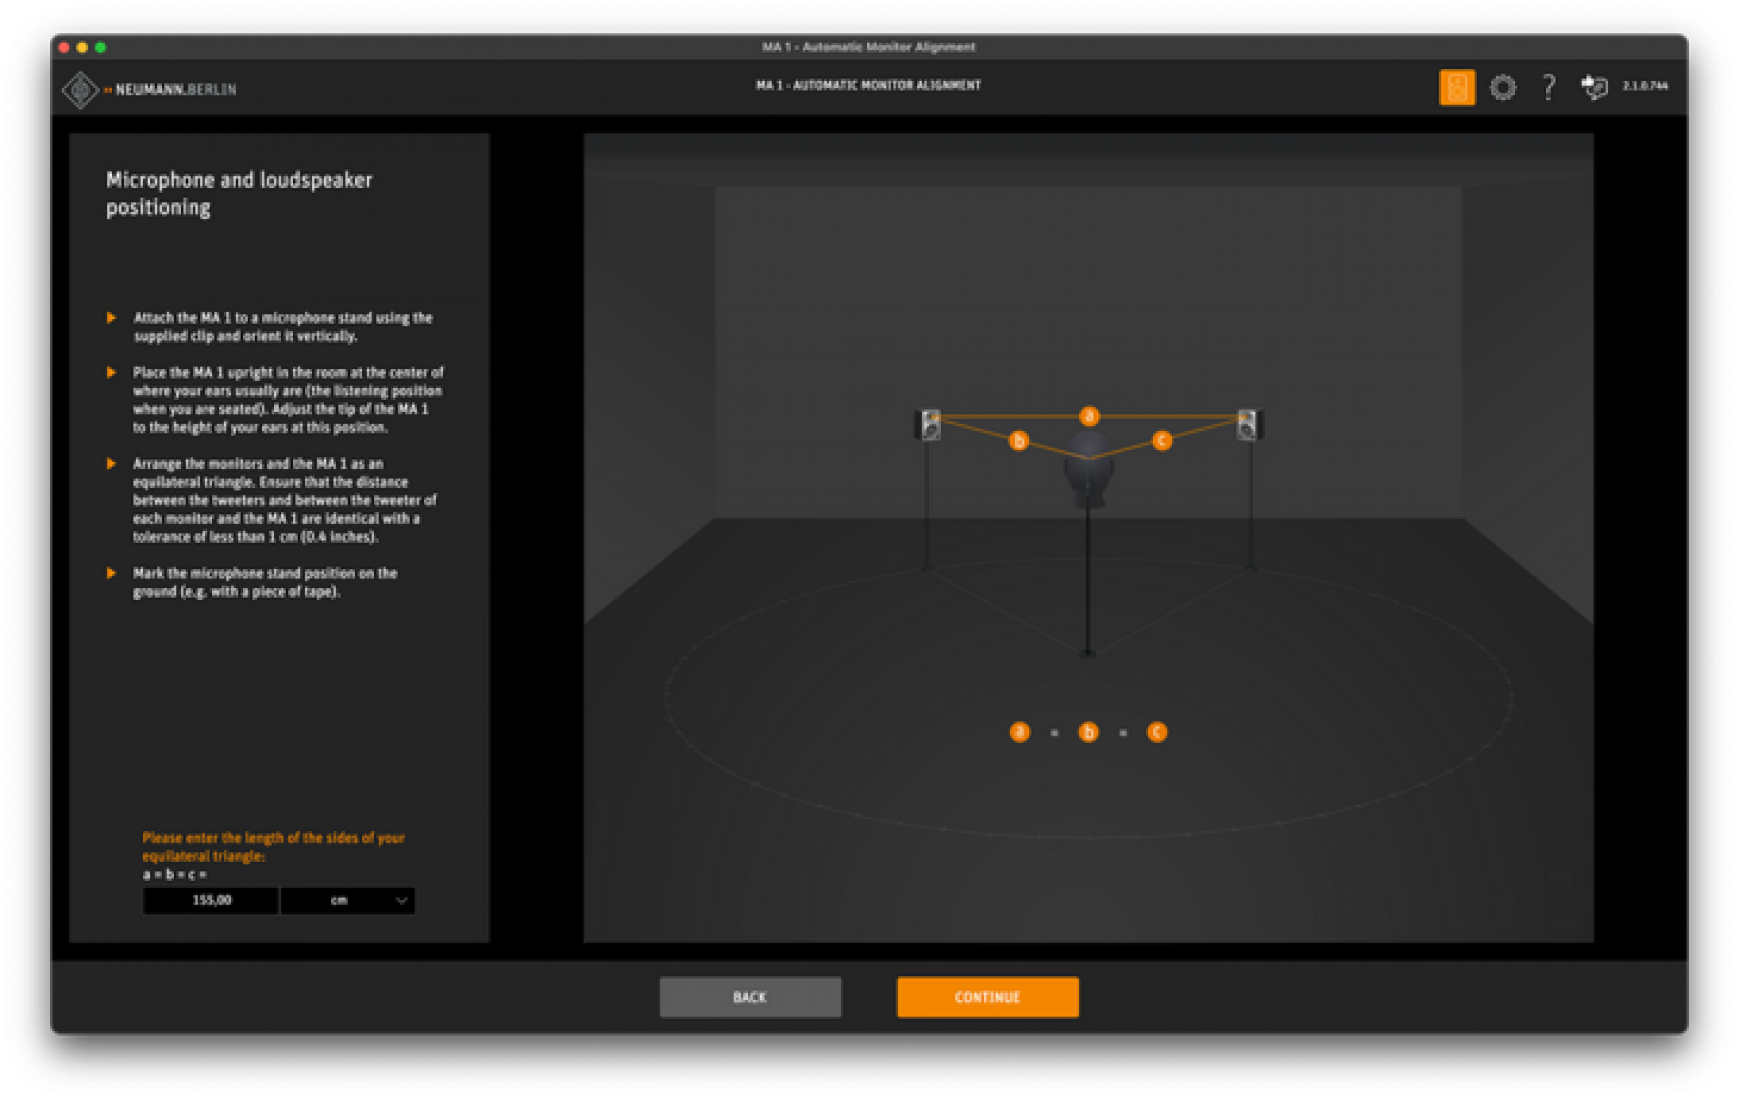Click the b circle in the floor legend
The width and height of the screenshot is (1739, 1100).
point(1088,732)
